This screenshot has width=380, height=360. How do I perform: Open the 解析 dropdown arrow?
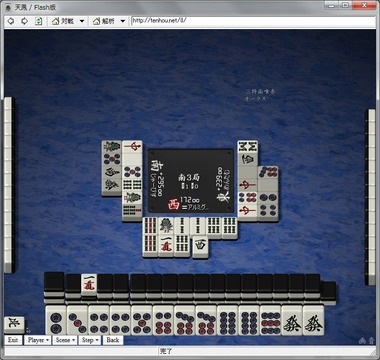pos(123,21)
